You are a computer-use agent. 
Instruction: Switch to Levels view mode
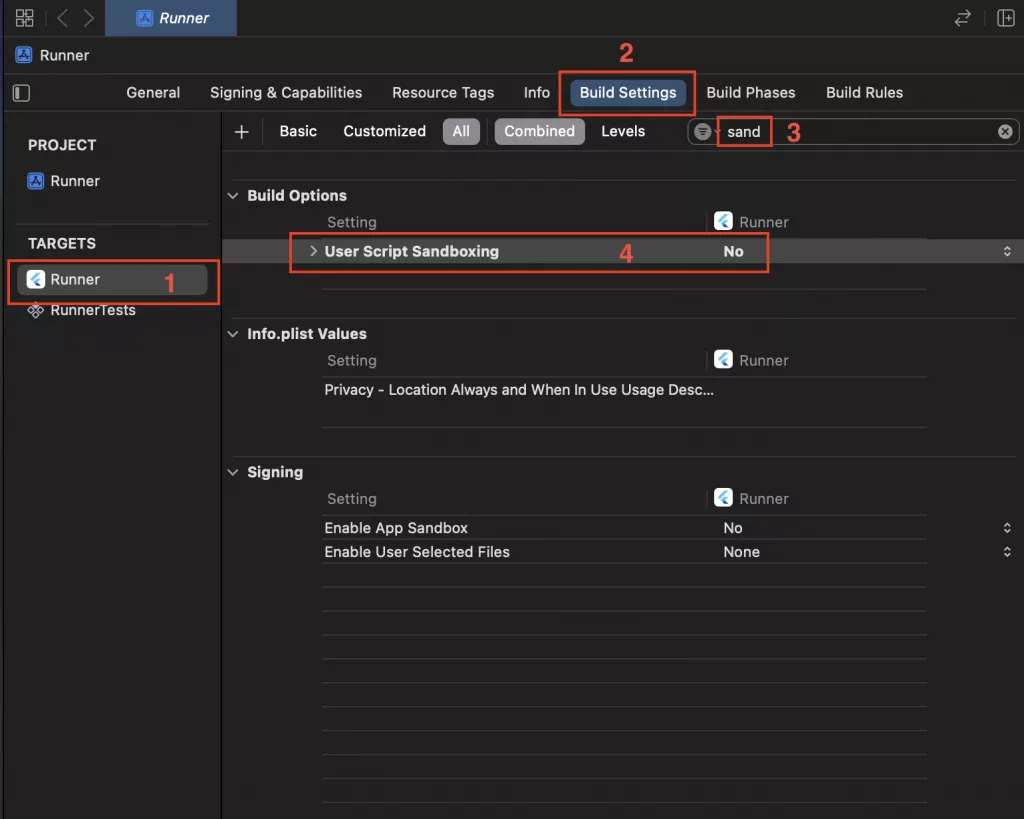coord(623,131)
